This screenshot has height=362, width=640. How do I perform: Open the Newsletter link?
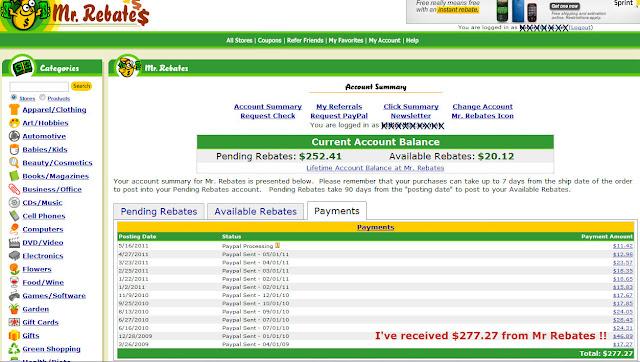click(411, 116)
